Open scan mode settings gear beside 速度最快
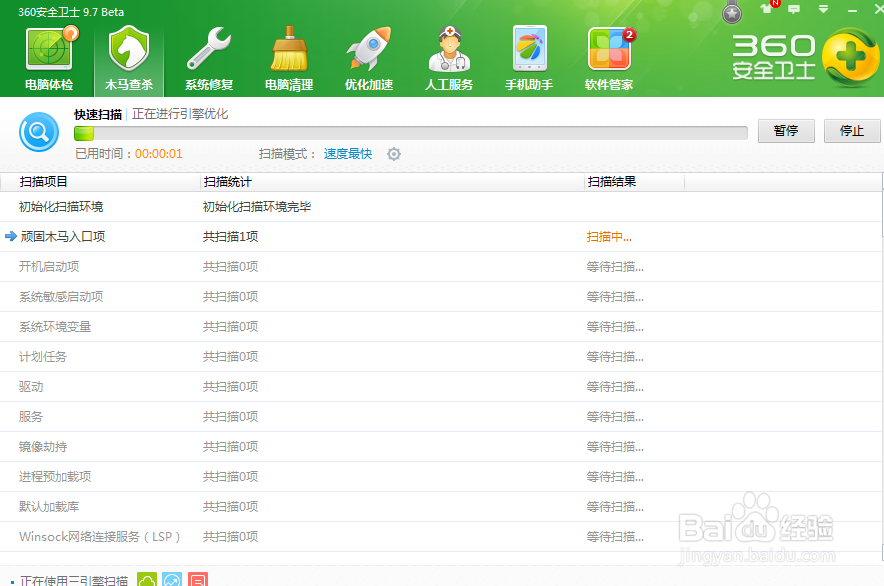This screenshot has height=586, width=884. (394, 154)
